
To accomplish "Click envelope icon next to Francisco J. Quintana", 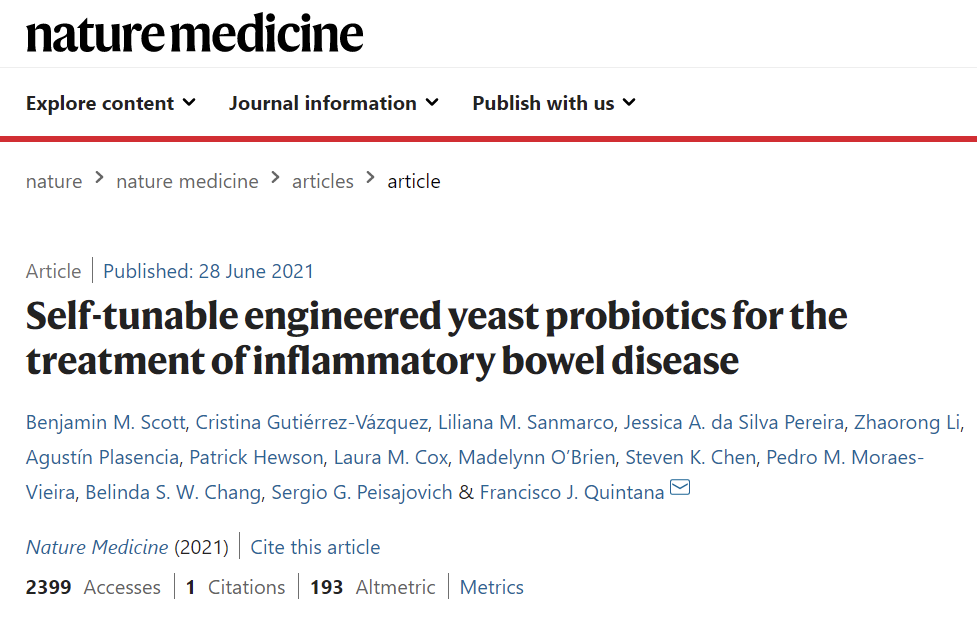I will tap(680, 489).
